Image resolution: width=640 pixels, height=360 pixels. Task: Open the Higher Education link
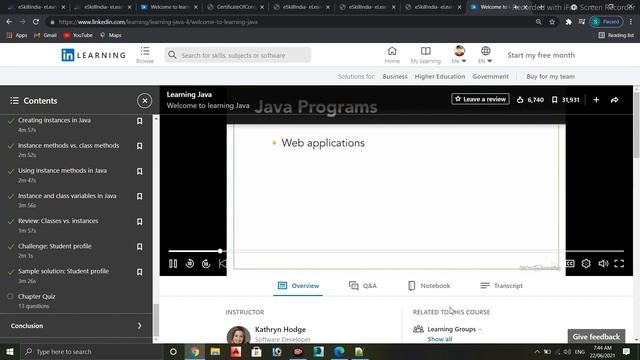(440, 76)
